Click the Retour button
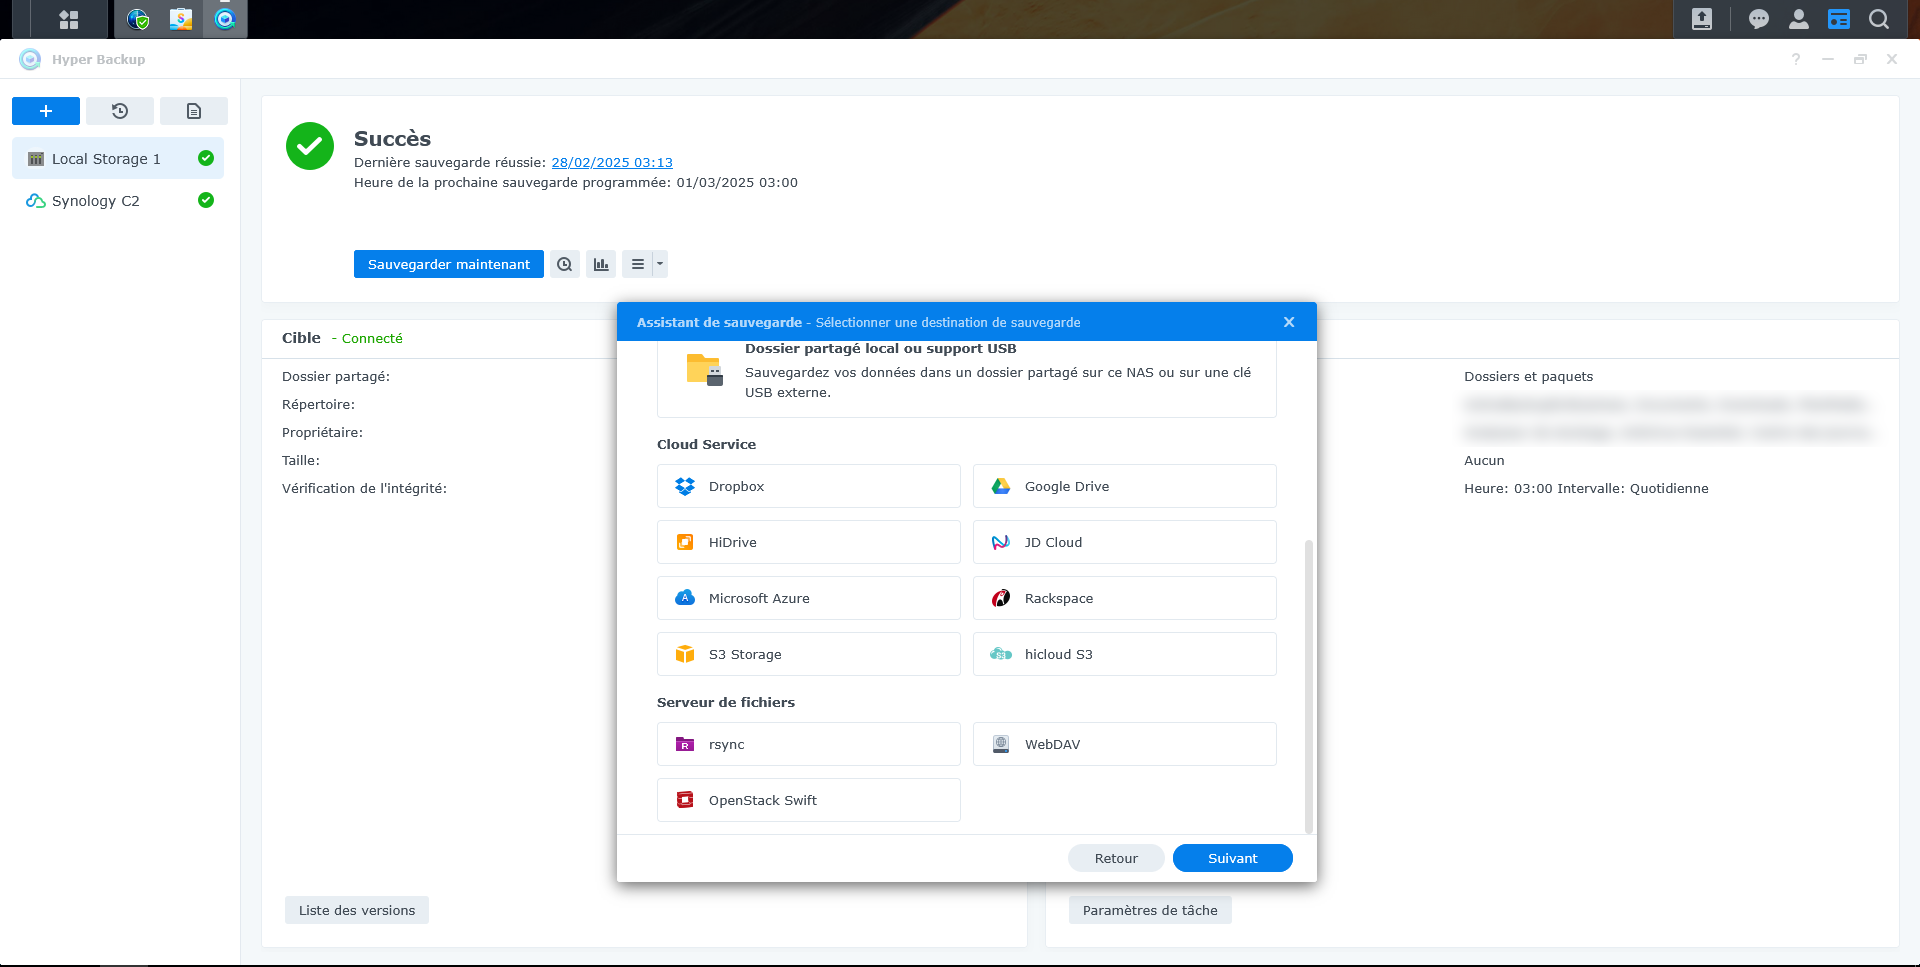Image resolution: width=1920 pixels, height=967 pixels. point(1116,858)
